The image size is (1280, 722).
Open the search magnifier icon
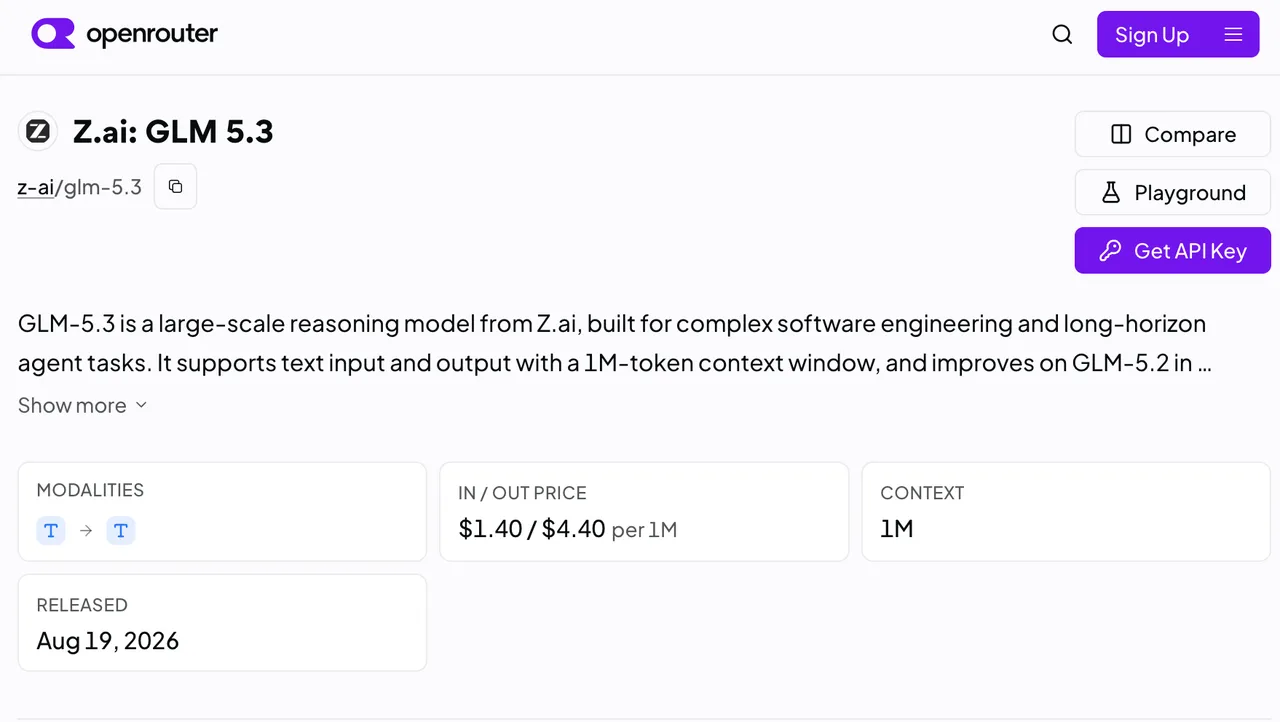[1062, 35]
